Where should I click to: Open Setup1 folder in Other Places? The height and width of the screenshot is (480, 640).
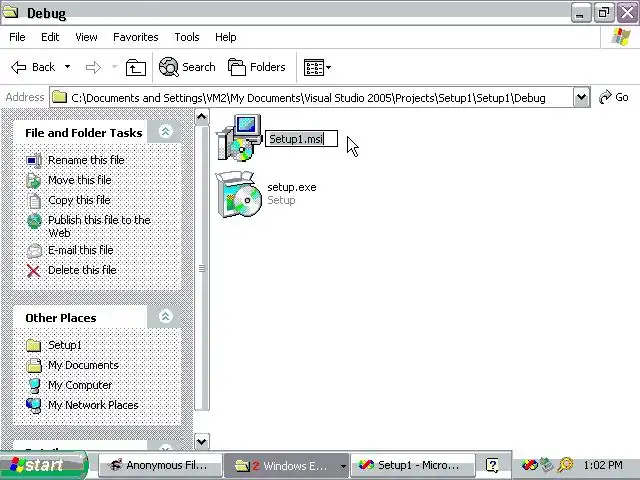64,345
